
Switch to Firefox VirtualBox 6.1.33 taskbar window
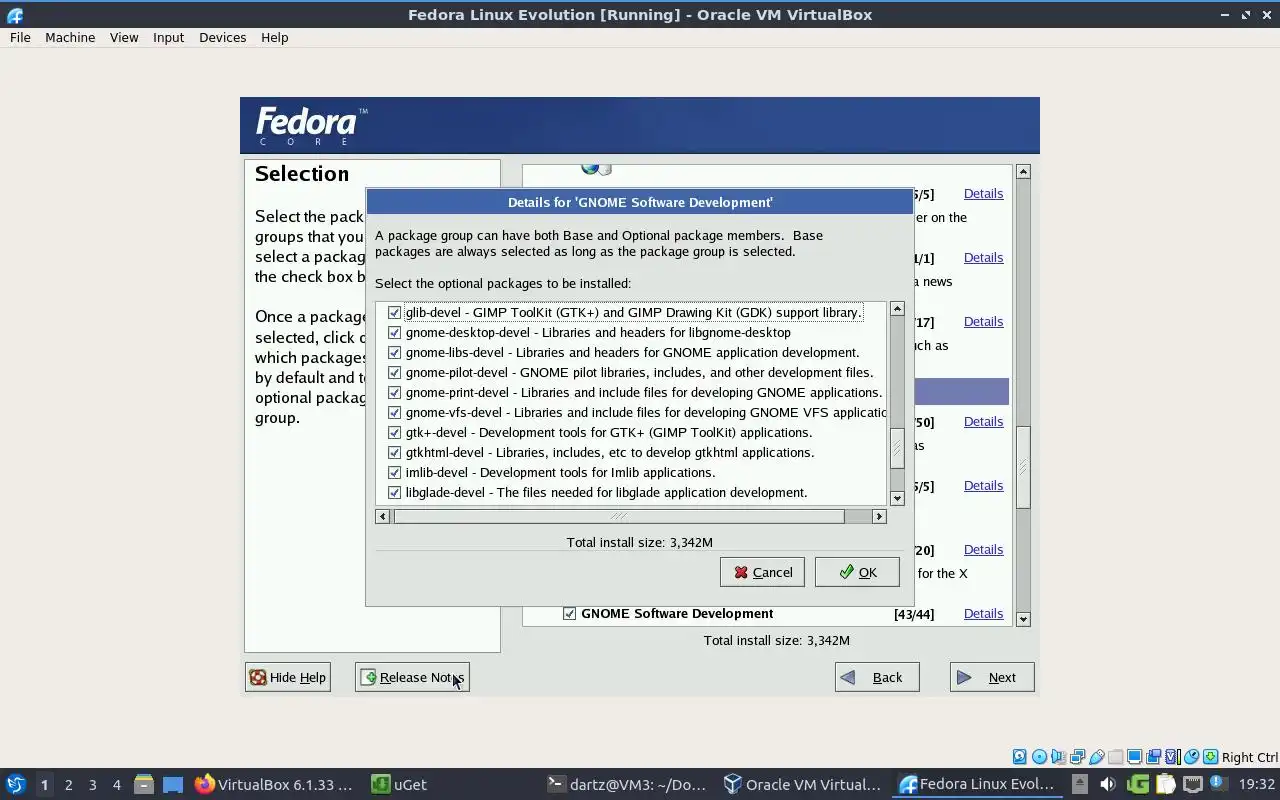274,784
